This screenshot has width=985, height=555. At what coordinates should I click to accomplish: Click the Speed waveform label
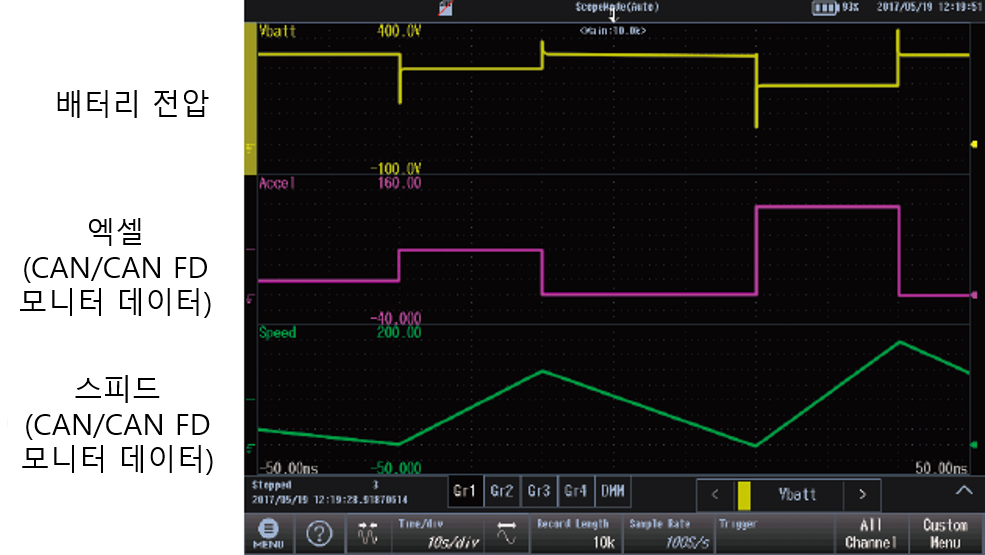coord(277,332)
